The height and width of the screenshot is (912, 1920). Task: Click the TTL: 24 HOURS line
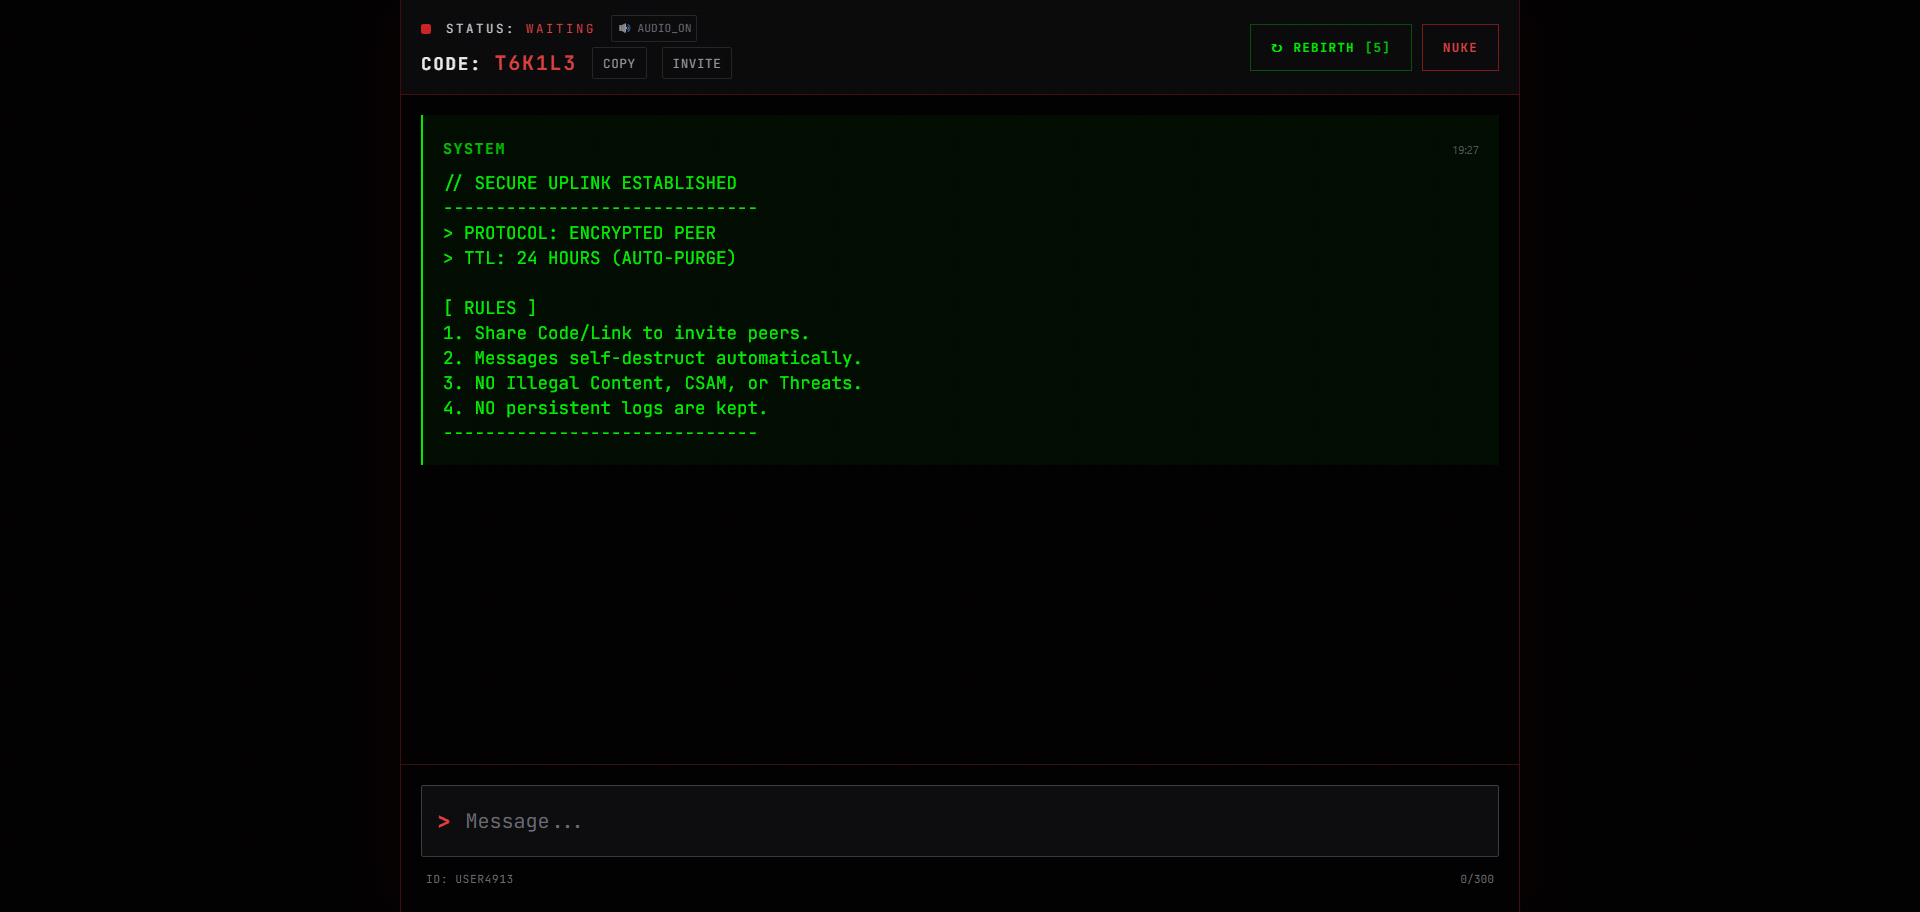coord(589,258)
